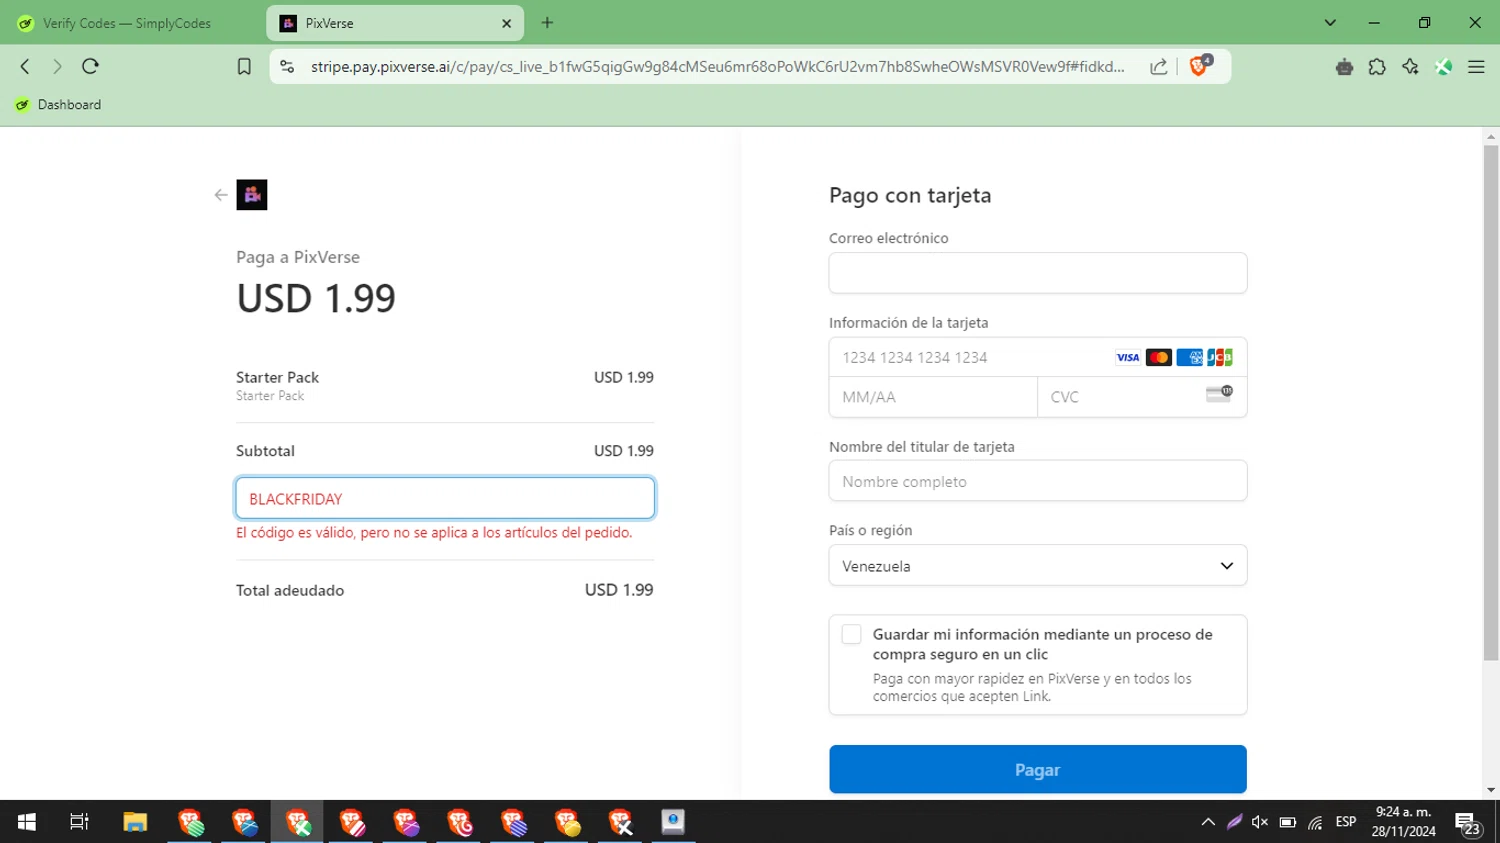Click the BLACKFRIDAY promo code field
Viewport: 1500px width, 843px height.
445,498
